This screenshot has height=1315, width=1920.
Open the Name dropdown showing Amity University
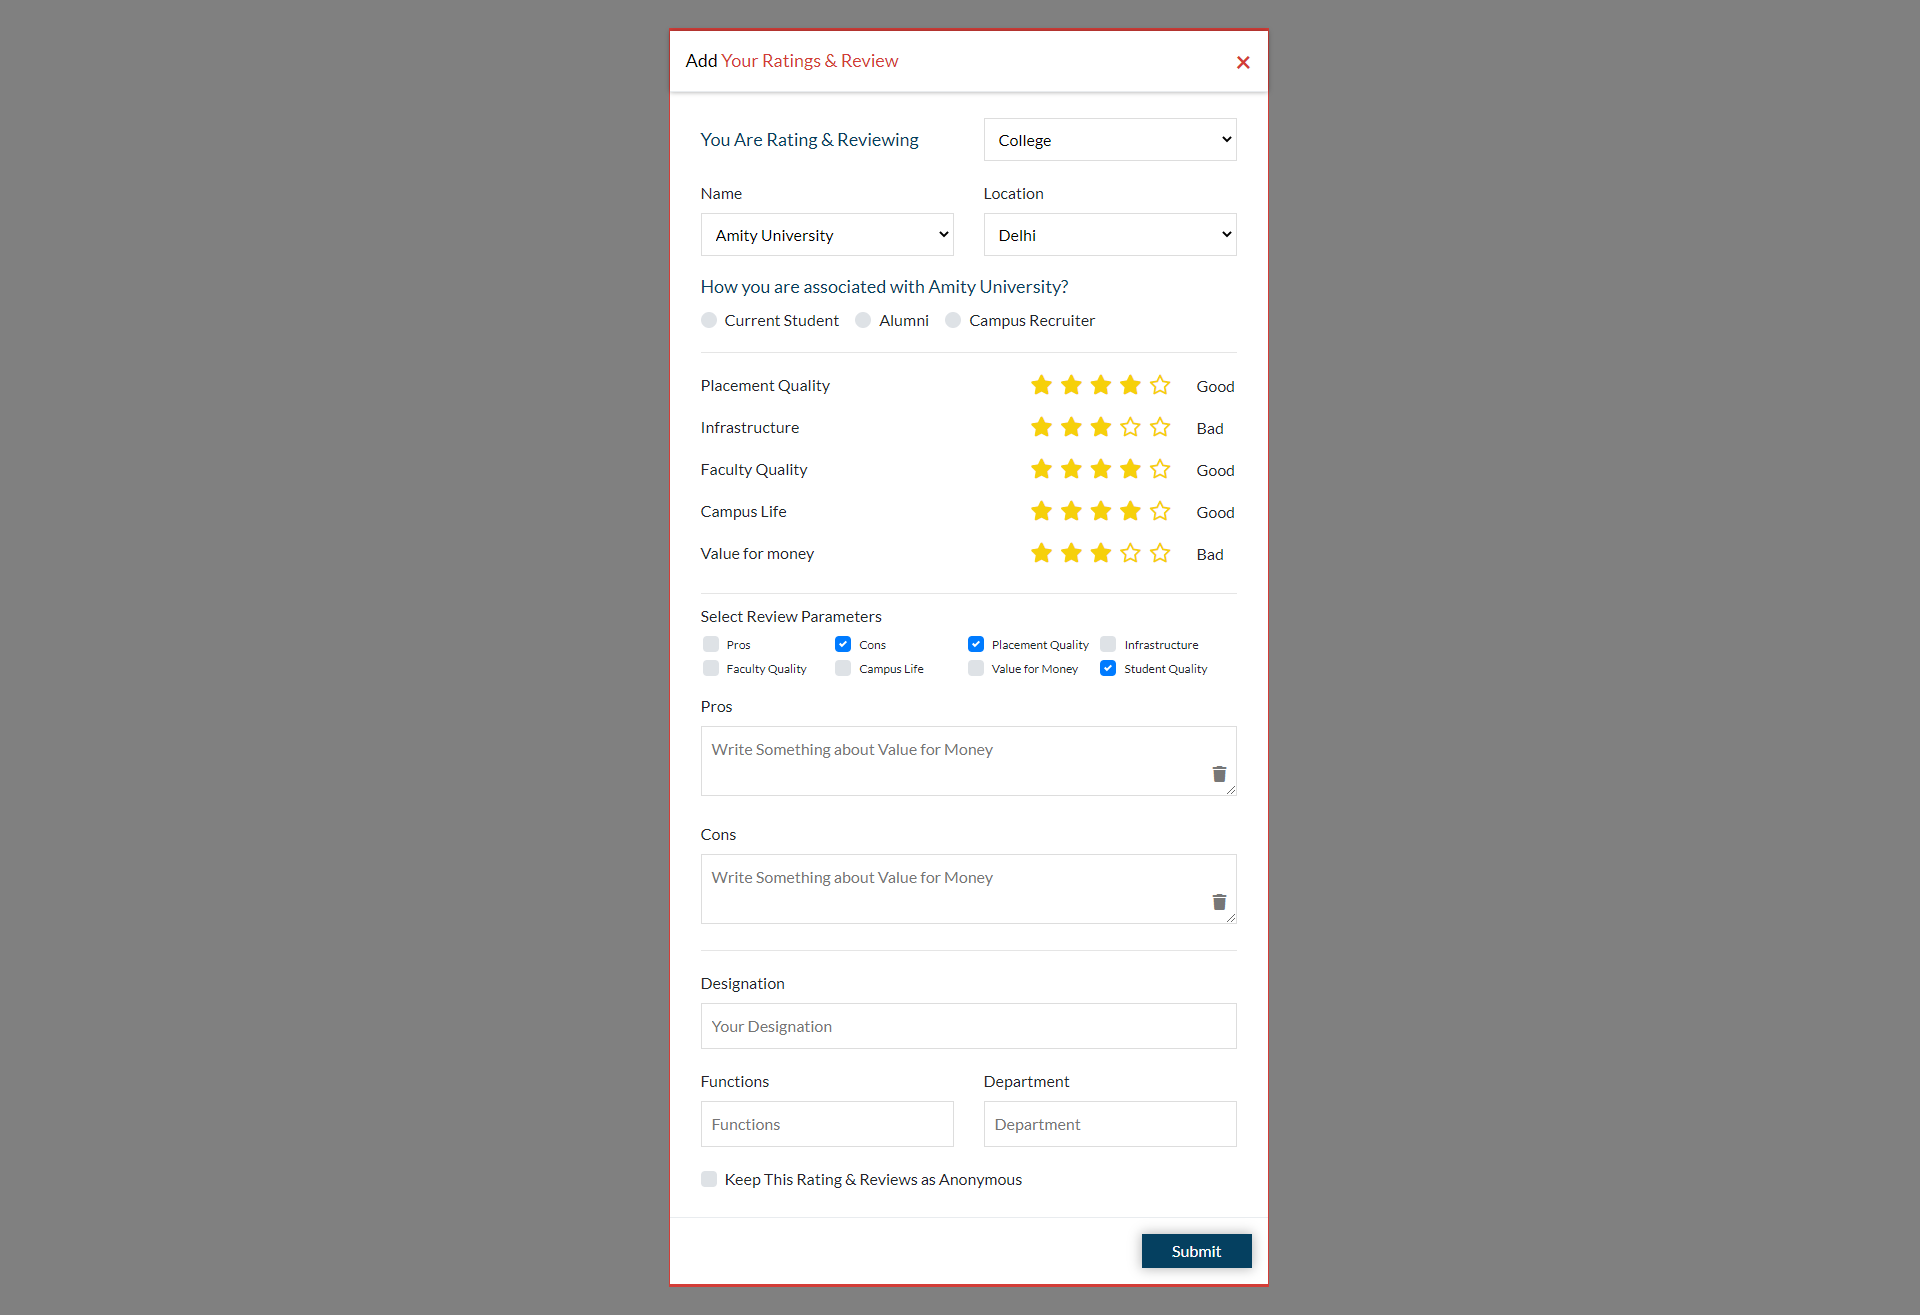click(x=827, y=234)
